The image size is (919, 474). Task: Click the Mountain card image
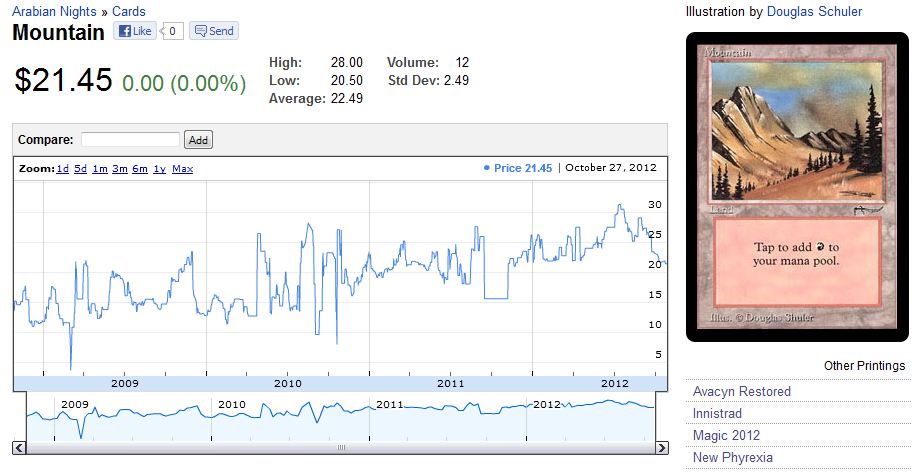[795, 187]
